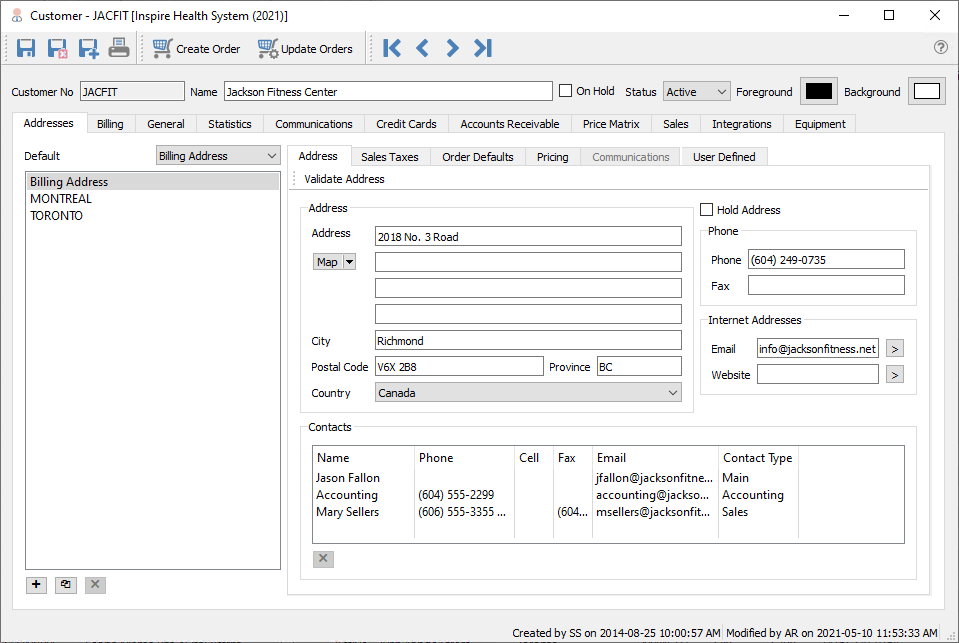Screen dimensions: 959x643
Task: Click the Print icon in toolbar
Action: click(x=119, y=48)
